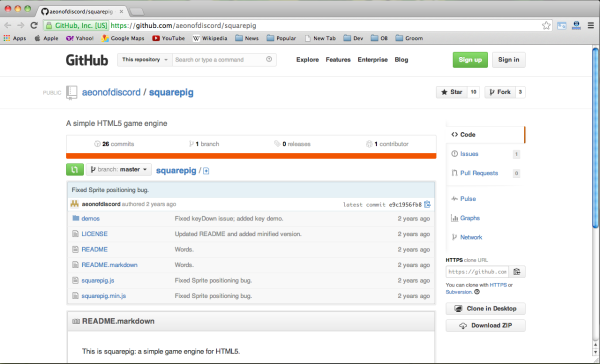Copy the latest commit SHA icon
The height and width of the screenshot is (364, 600).
click(427, 204)
